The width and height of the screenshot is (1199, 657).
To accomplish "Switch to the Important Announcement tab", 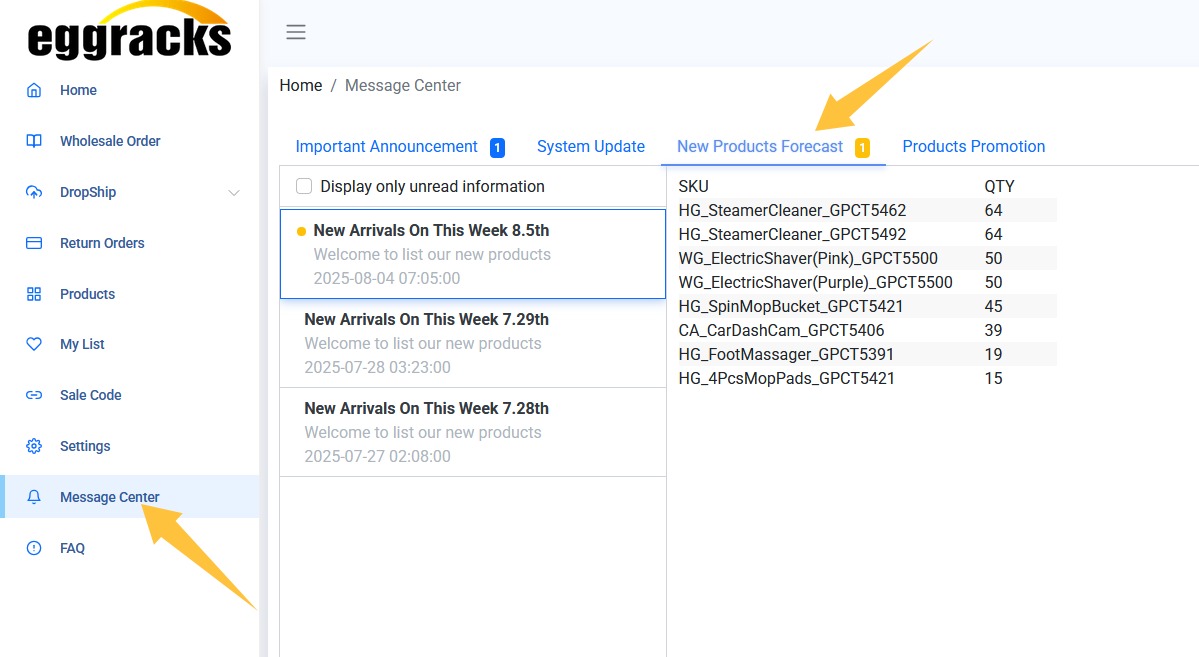I will [x=386, y=146].
